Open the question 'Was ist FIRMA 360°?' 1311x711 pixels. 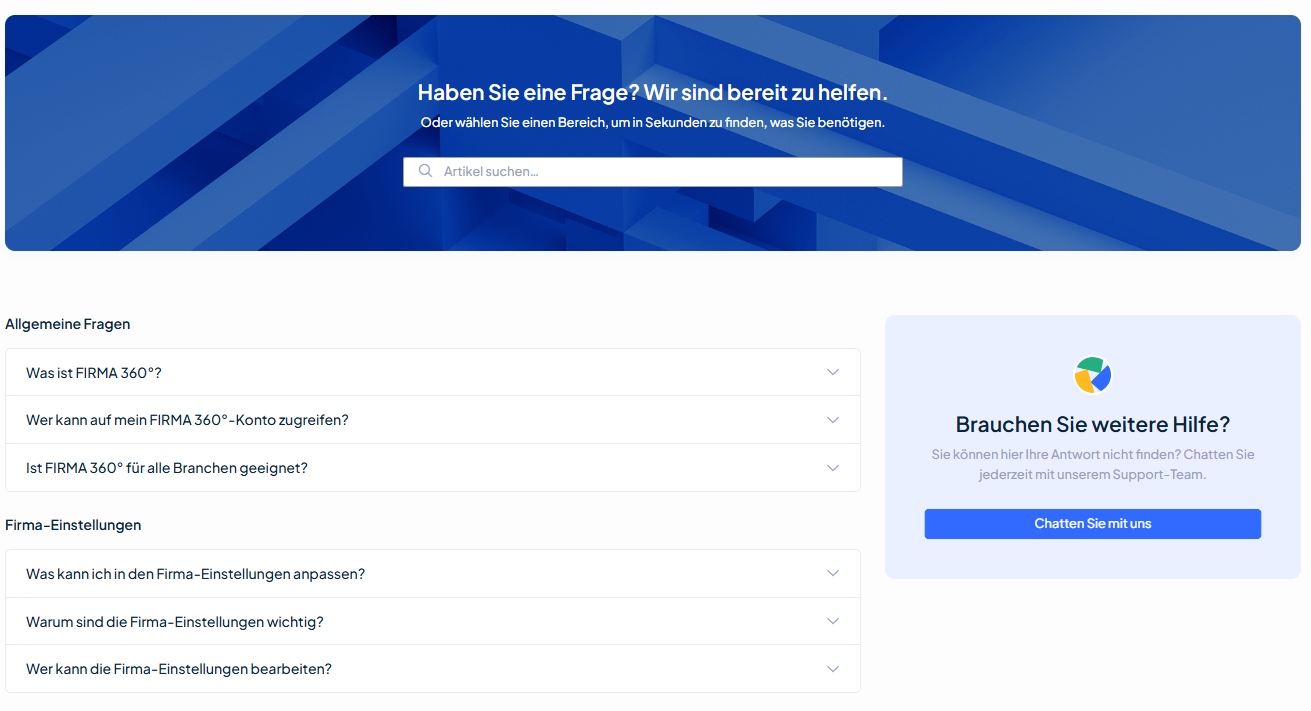[94, 372]
